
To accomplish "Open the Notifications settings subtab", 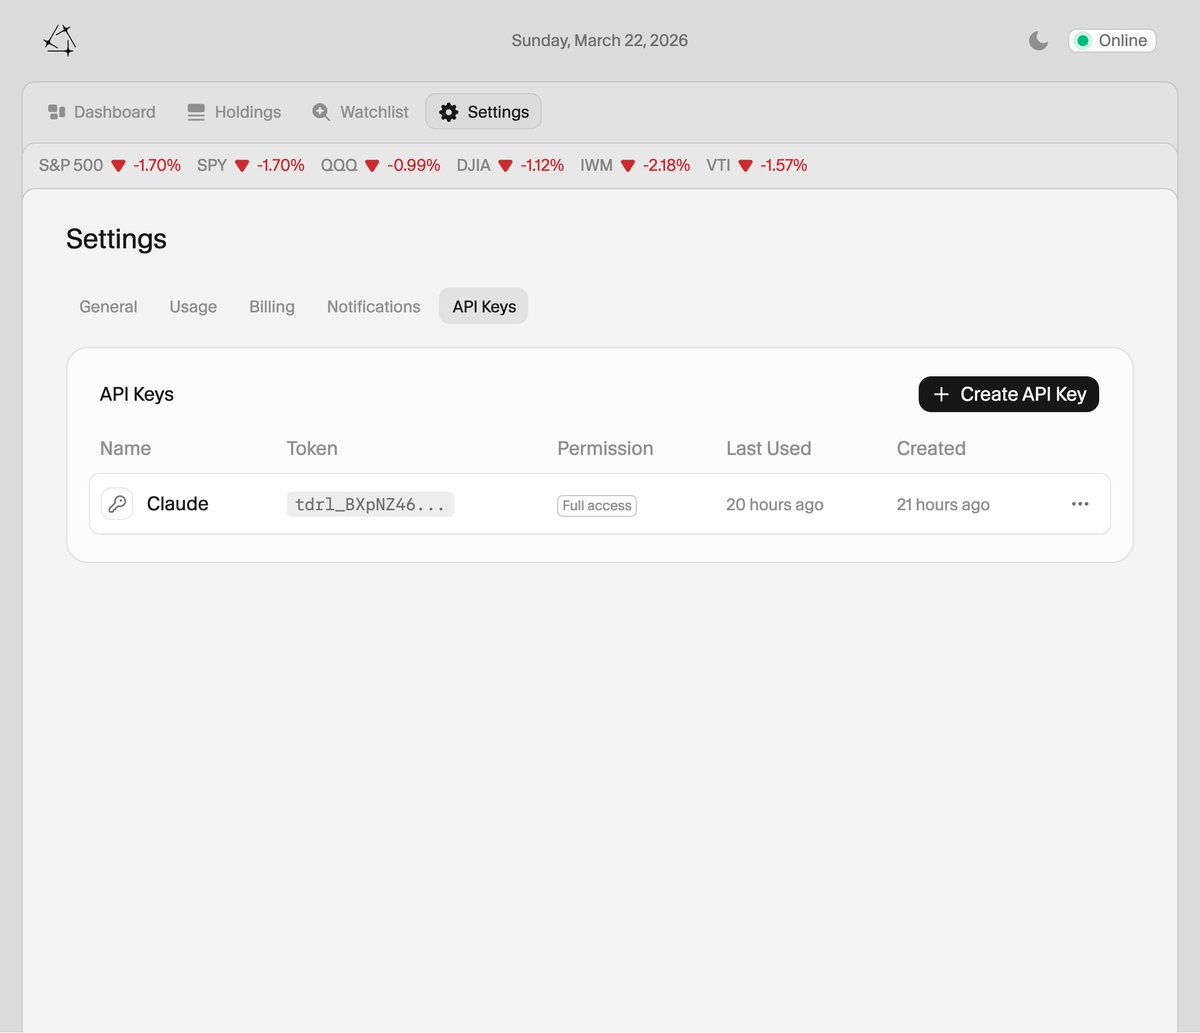I will 374,307.
